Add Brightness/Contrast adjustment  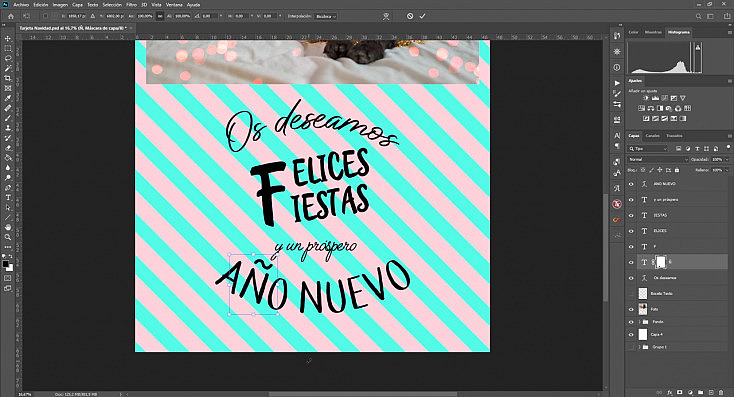[x=646, y=98]
